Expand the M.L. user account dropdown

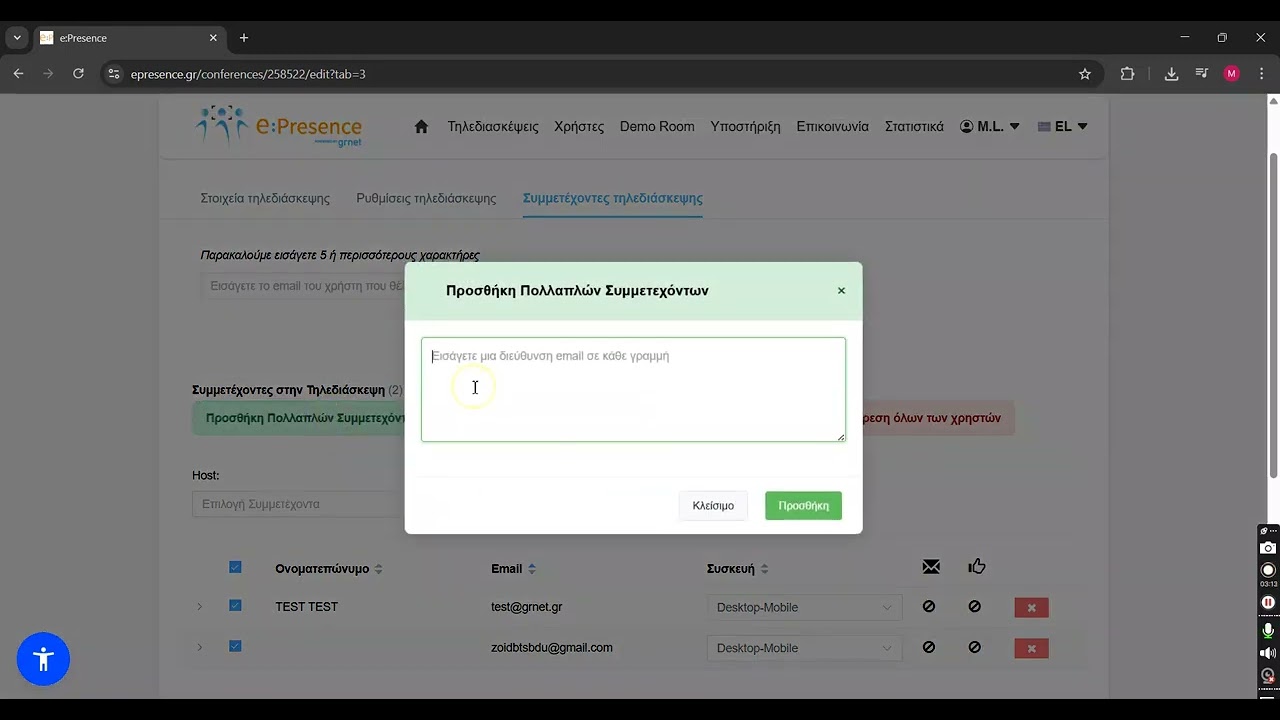(990, 127)
